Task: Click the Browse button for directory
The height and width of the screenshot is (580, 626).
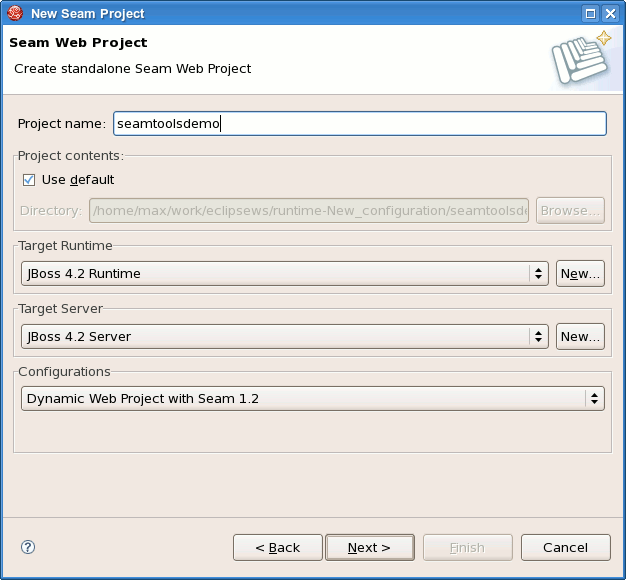Action: point(570,210)
